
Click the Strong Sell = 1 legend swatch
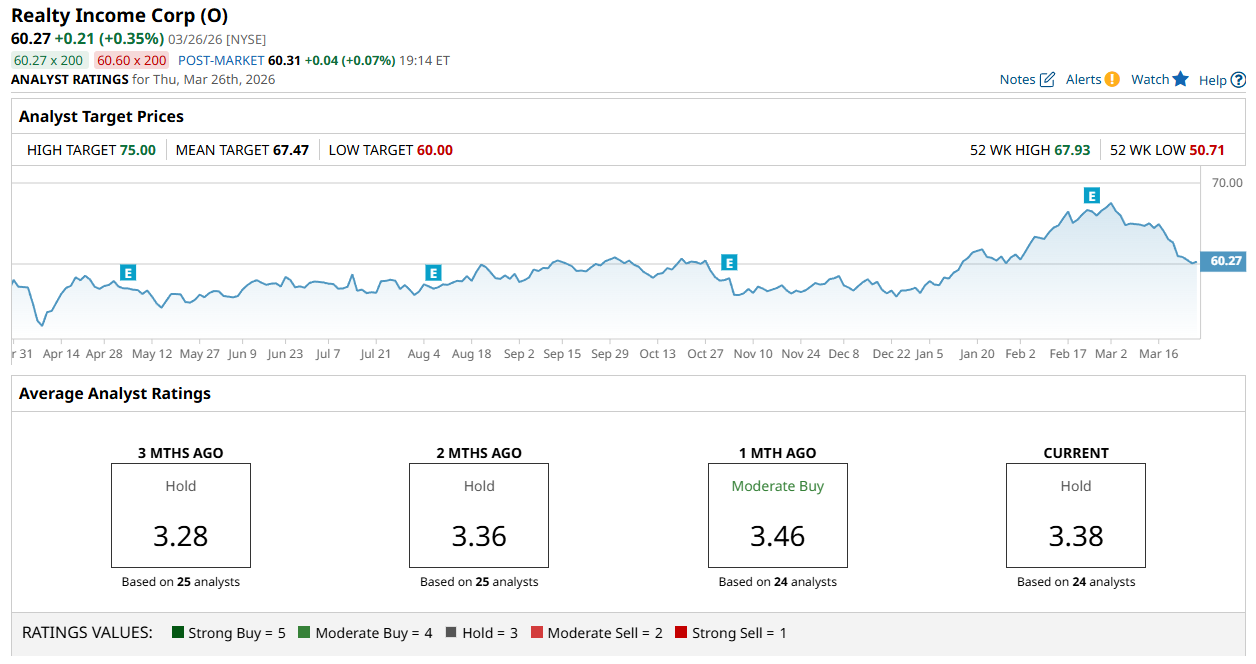(681, 633)
